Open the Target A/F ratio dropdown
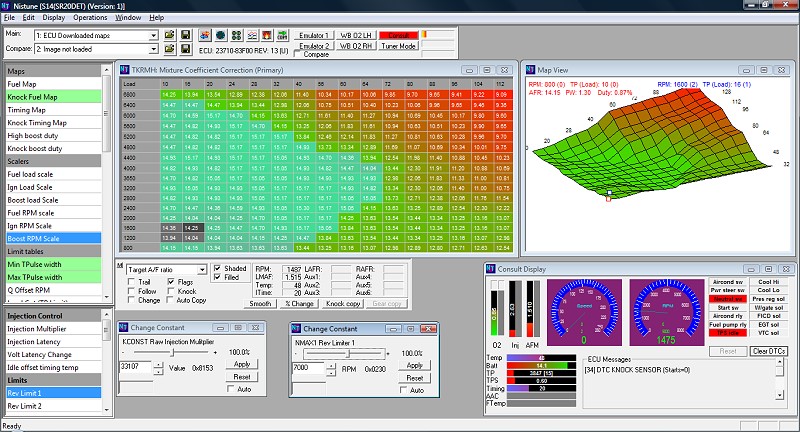 tap(200, 270)
